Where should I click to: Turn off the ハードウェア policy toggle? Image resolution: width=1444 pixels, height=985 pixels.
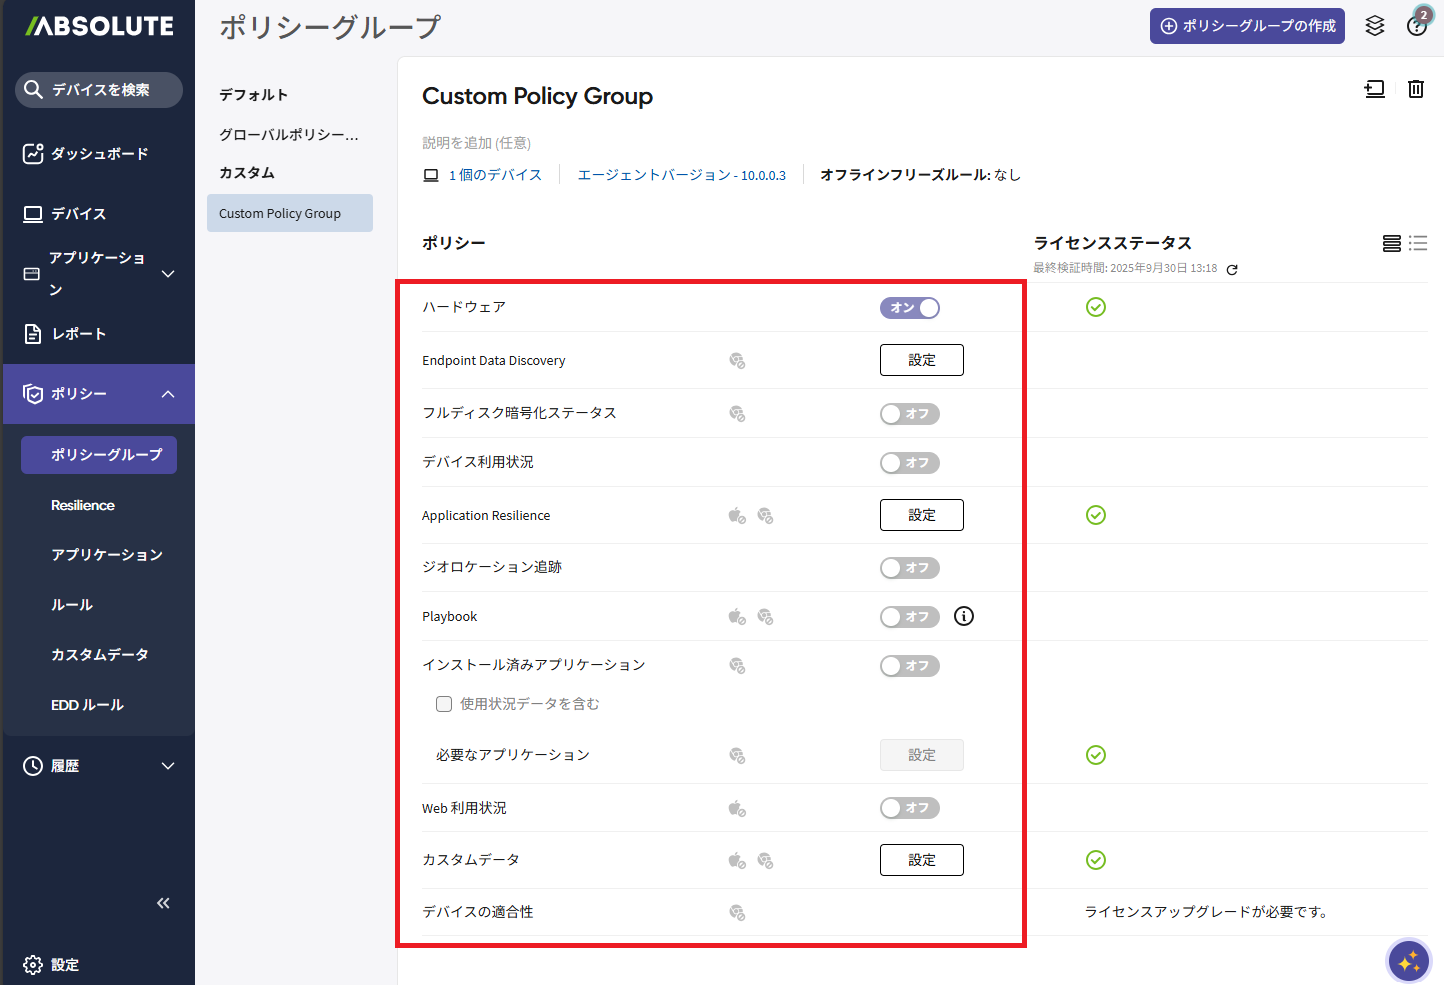(909, 308)
